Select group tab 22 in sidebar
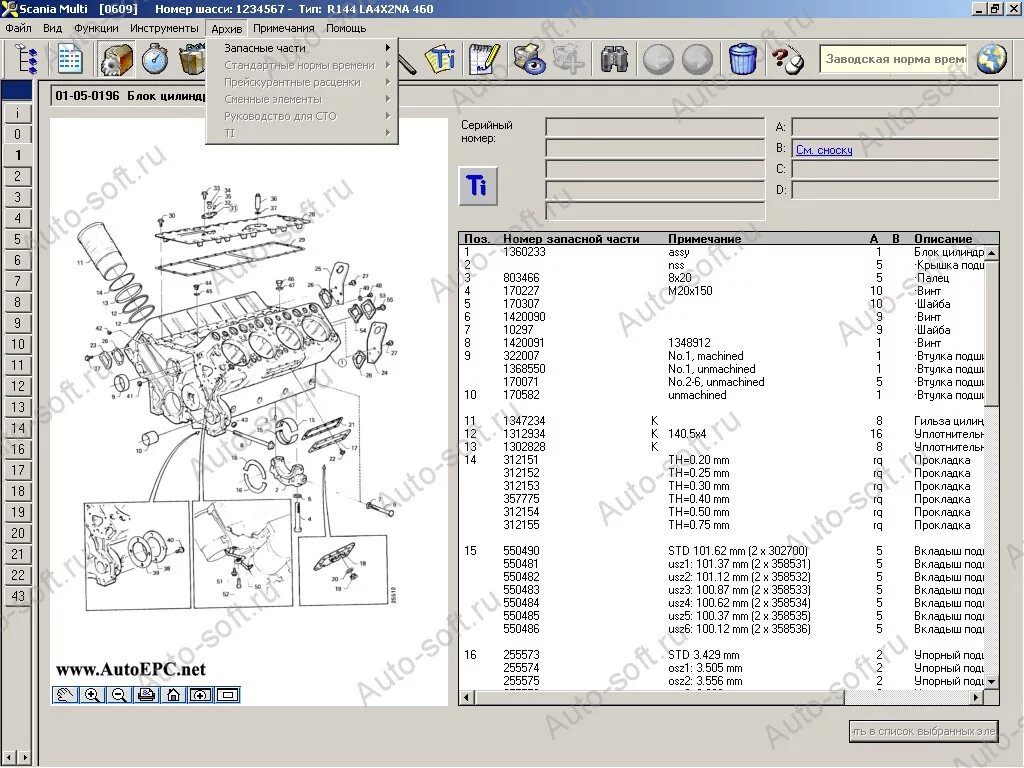Image resolution: width=1024 pixels, height=768 pixels. (18, 575)
